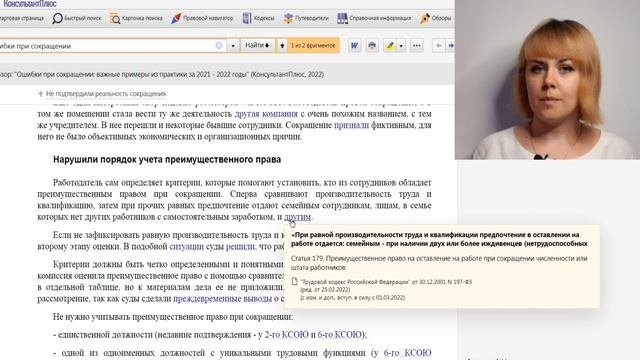Navigate back with the left arrow
Viewport: 640px width, 360px height.
438,46
